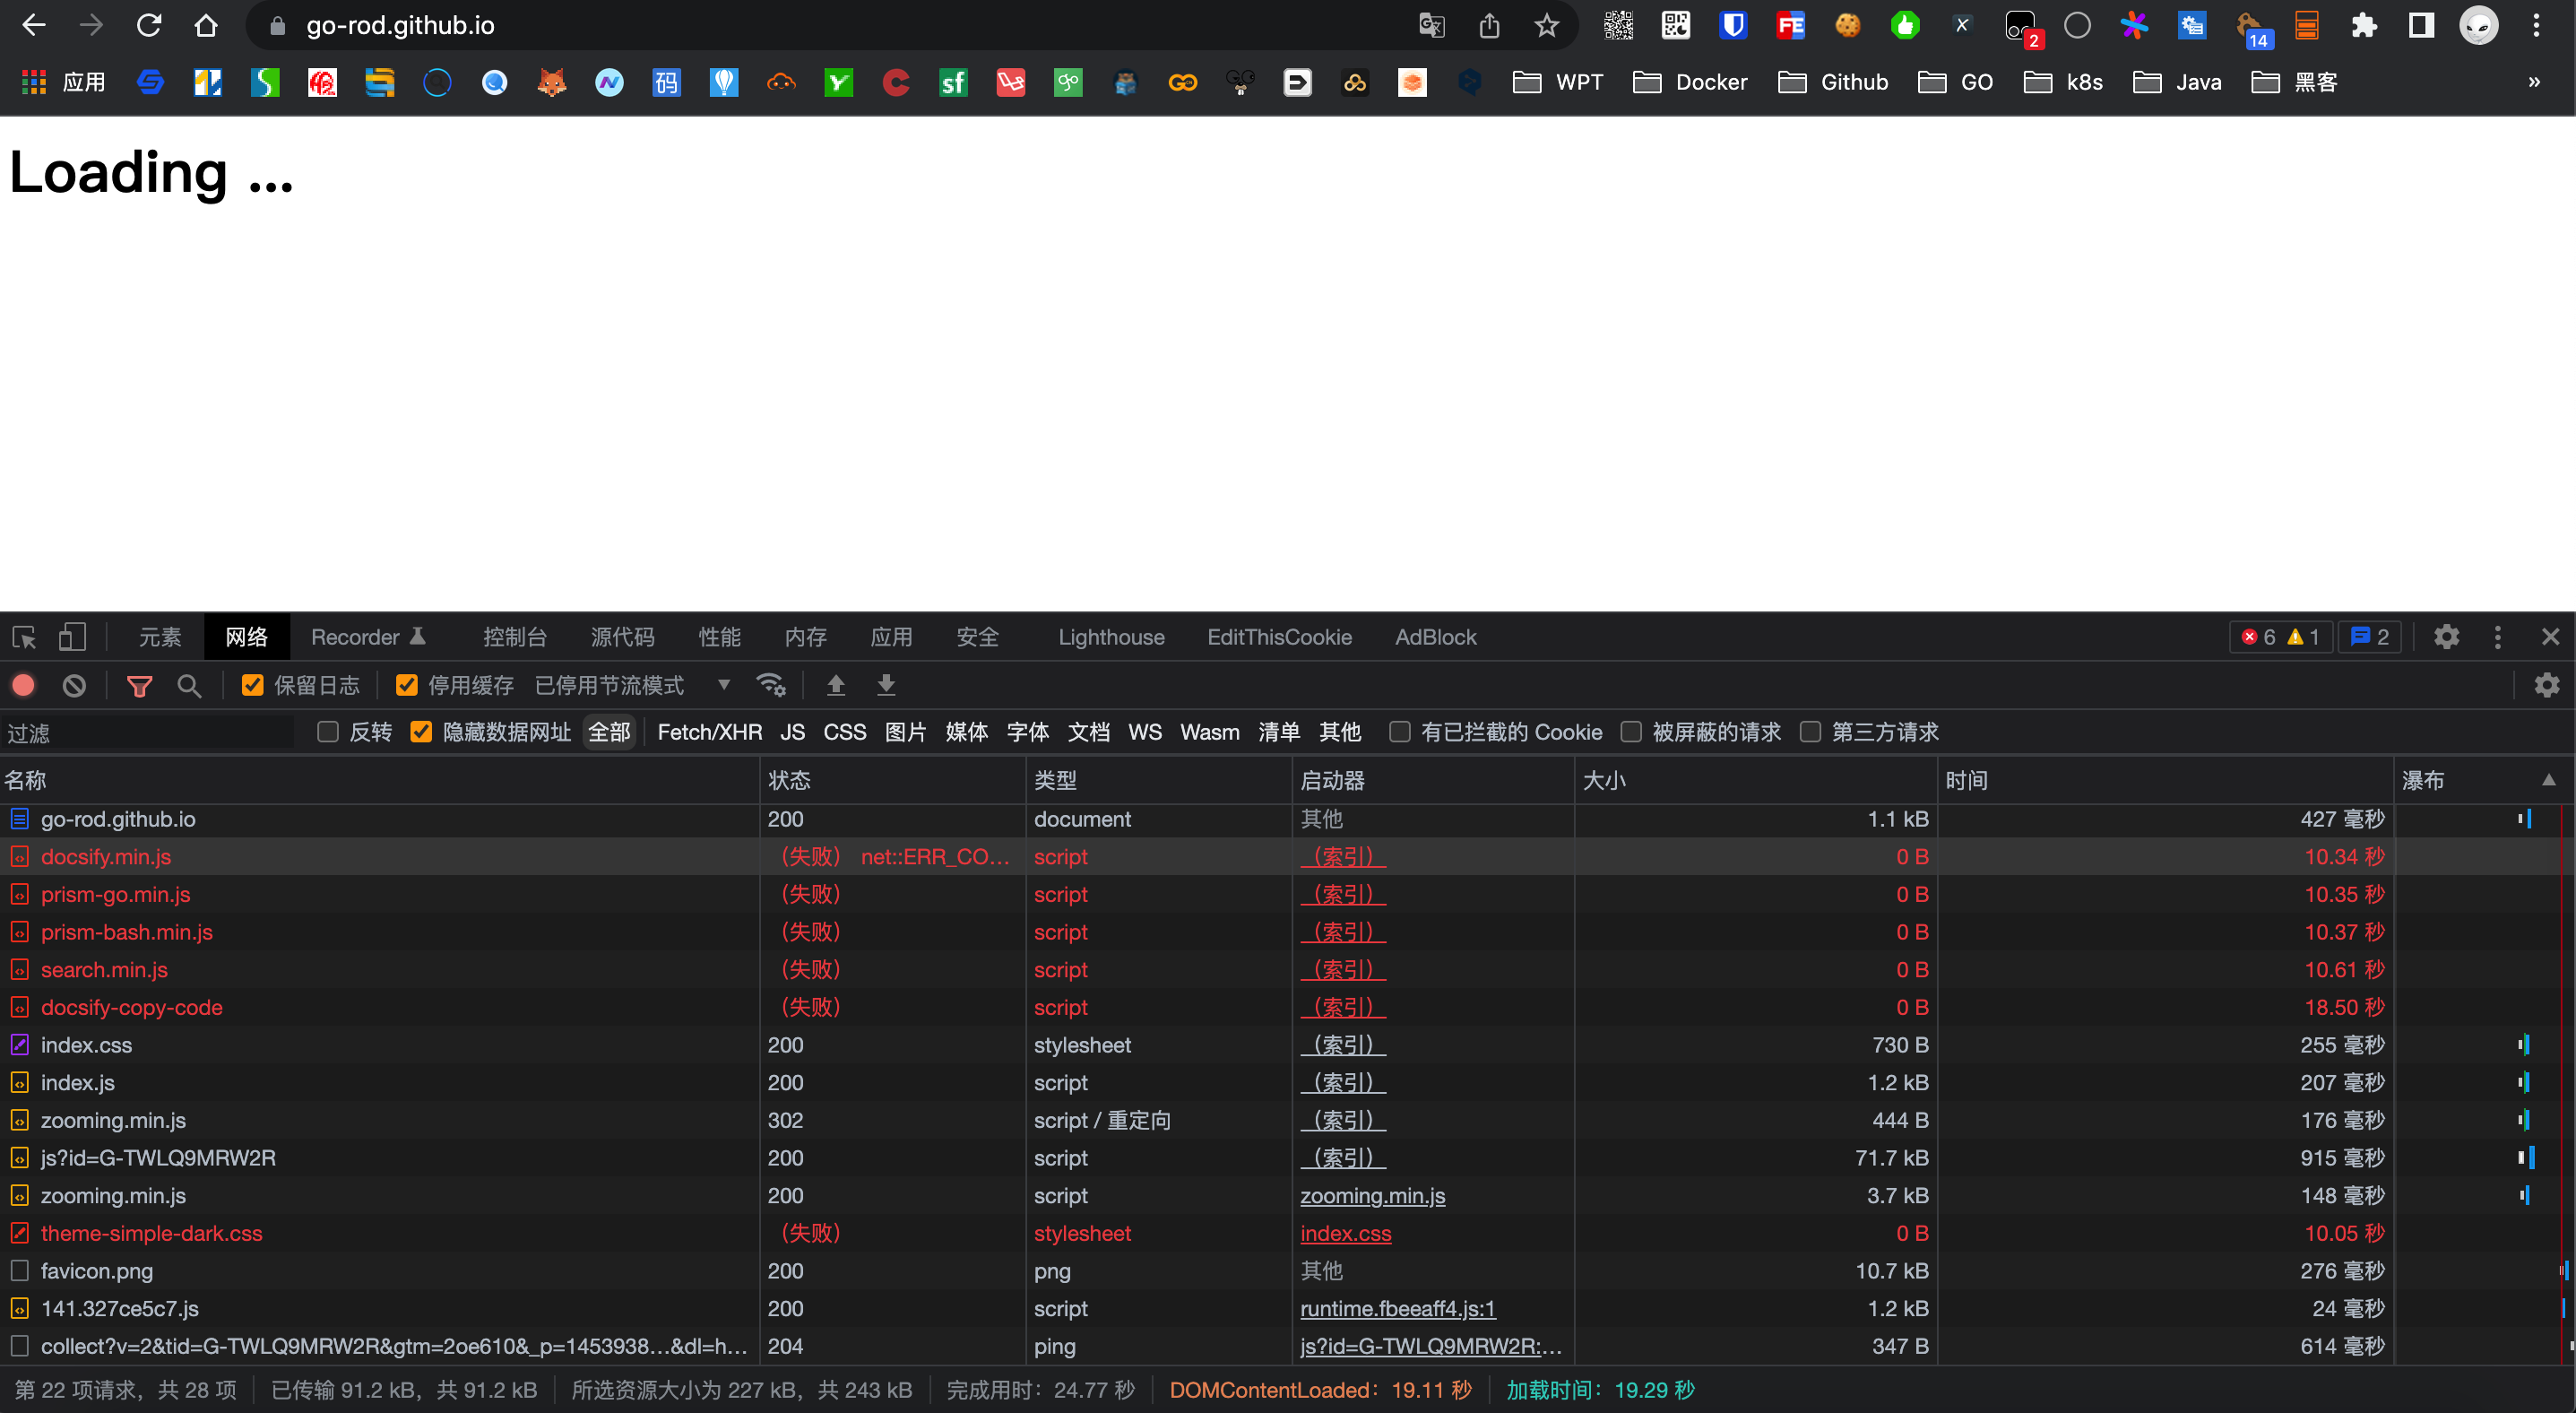Enable the 反转 filter checkbox
The width and height of the screenshot is (2576, 1413).
(327, 732)
